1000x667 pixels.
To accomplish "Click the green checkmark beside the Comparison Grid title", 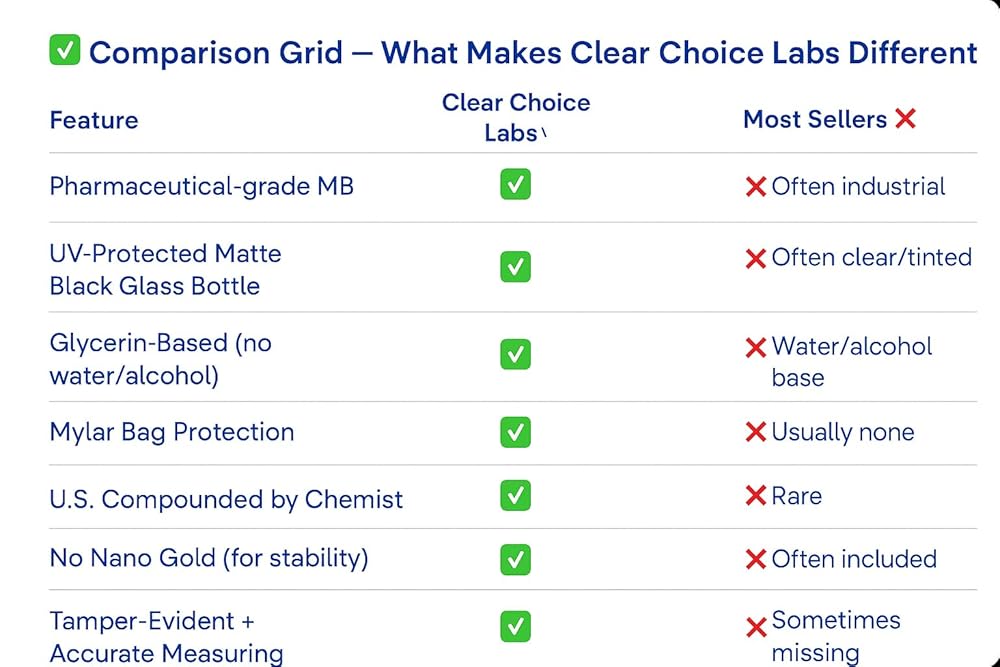I will (x=64, y=51).
